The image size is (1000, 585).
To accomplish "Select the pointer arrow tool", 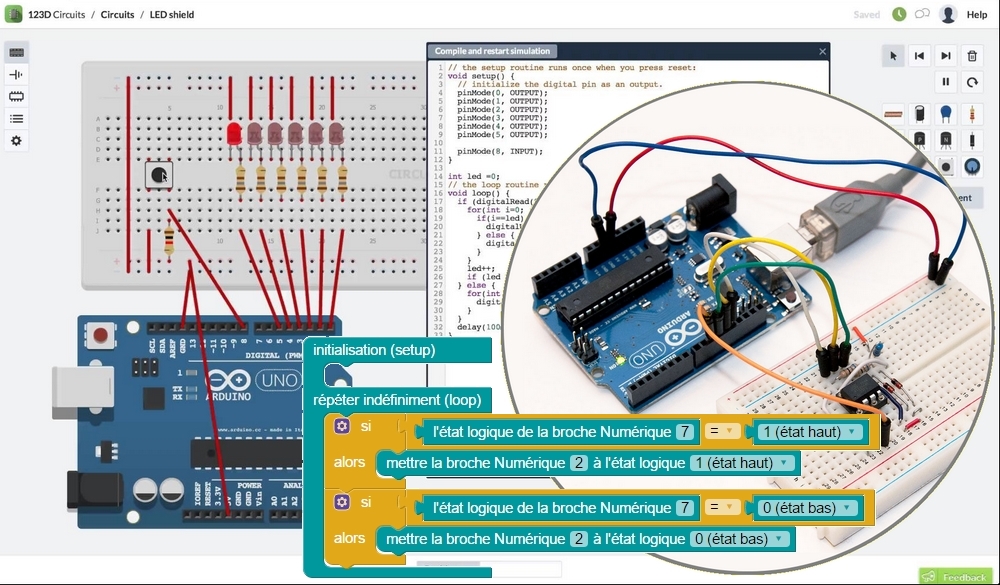I will [893, 56].
